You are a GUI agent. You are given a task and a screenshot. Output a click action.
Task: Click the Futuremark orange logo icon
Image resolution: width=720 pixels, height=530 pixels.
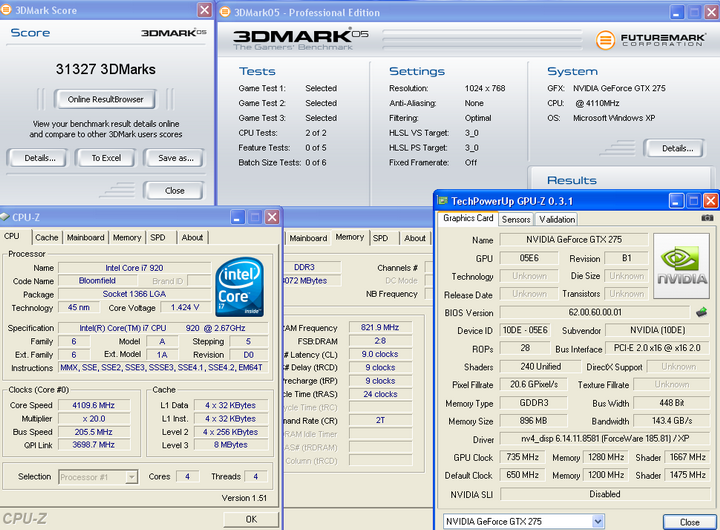(x=605, y=40)
